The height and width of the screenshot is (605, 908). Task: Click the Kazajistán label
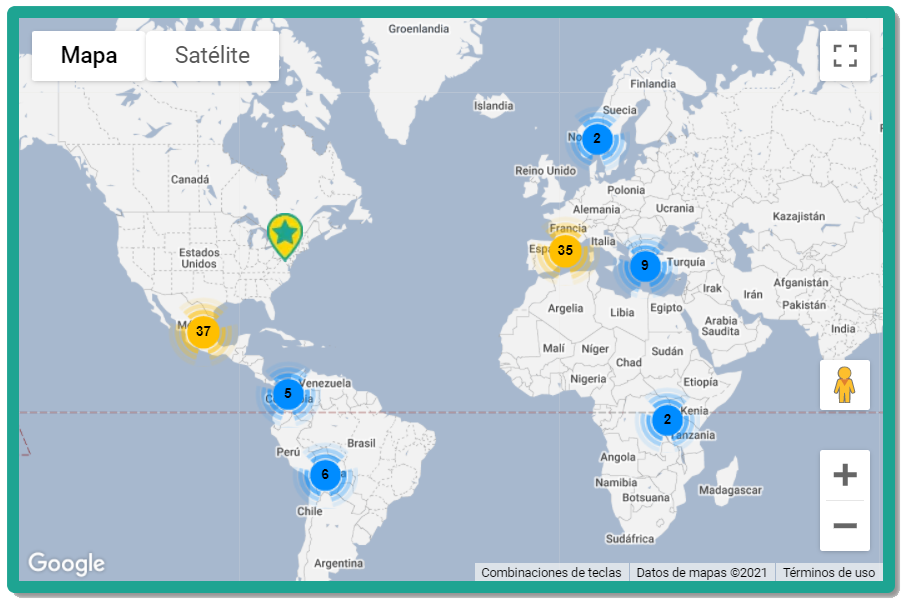pos(799,217)
